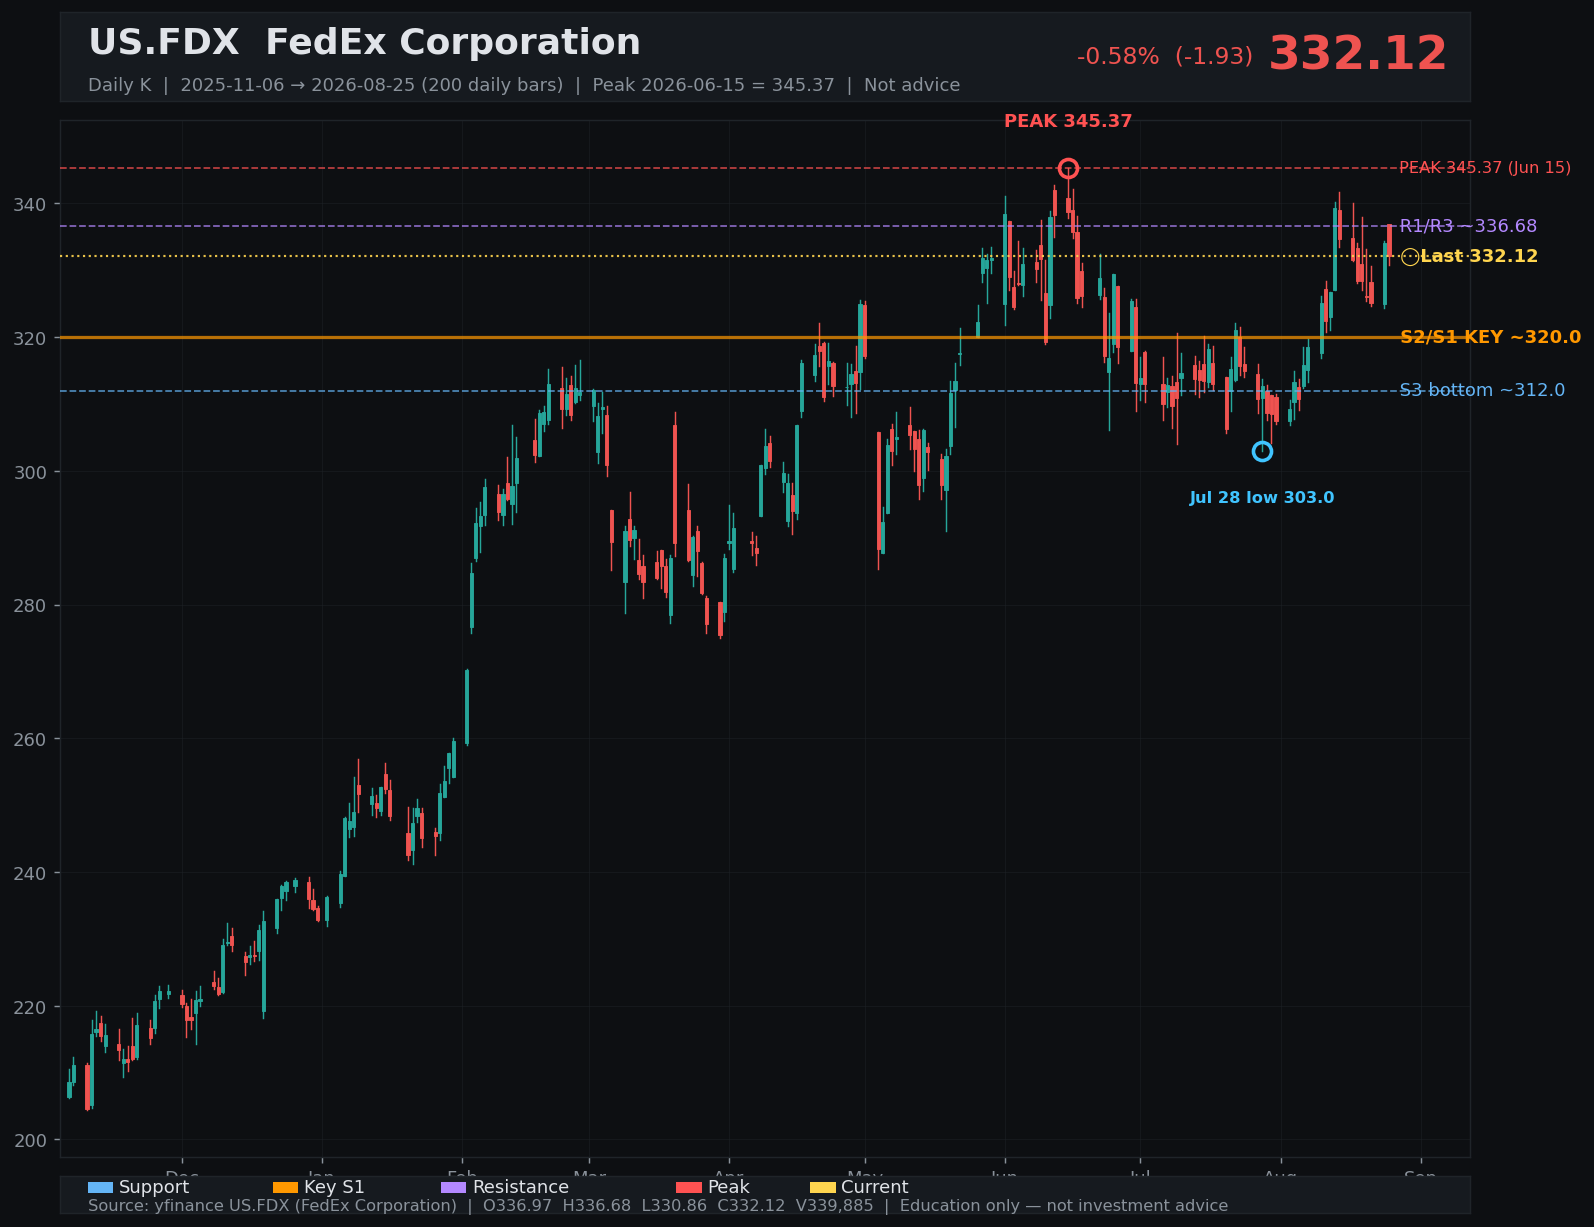Select the purple Resistance legend swatch
1594x1227 pixels.
click(453, 1187)
